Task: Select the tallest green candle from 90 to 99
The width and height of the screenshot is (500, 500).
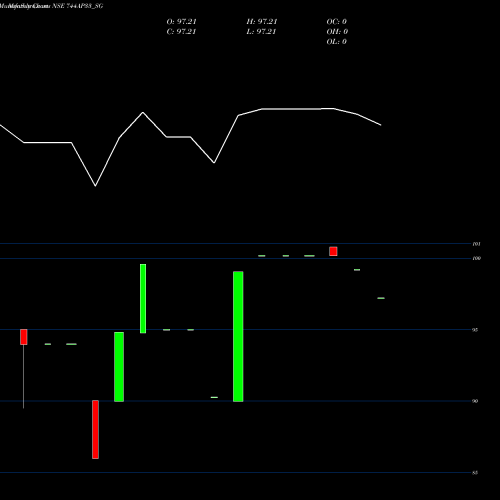Action: (238, 337)
